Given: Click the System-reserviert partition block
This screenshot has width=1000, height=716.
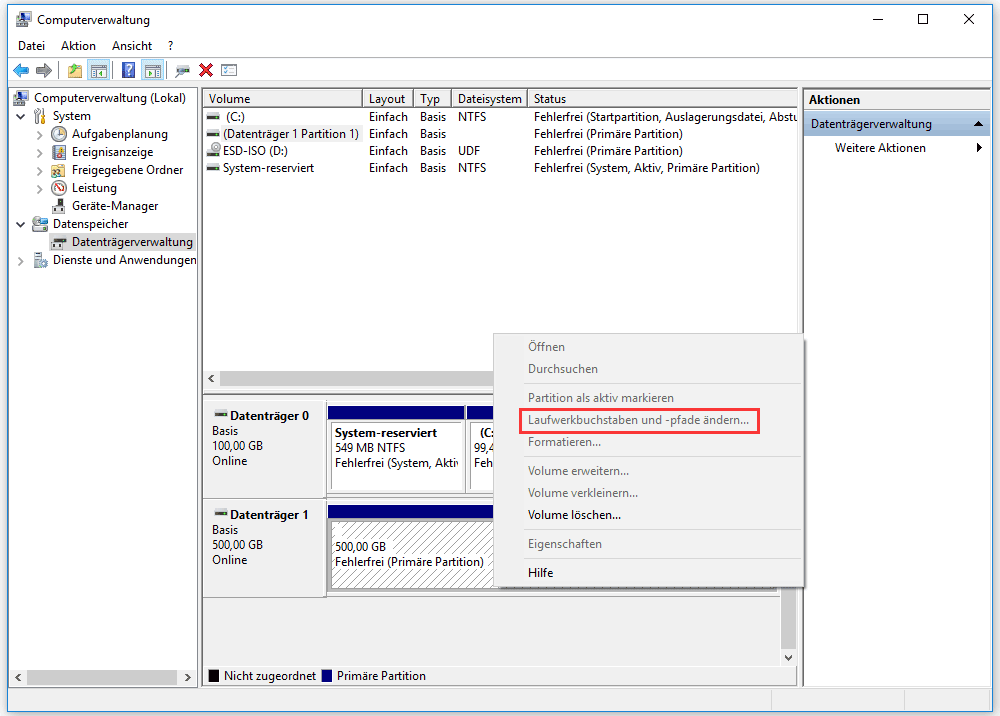Looking at the screenshot, I should pyautogui.click(x=396, y=455).
